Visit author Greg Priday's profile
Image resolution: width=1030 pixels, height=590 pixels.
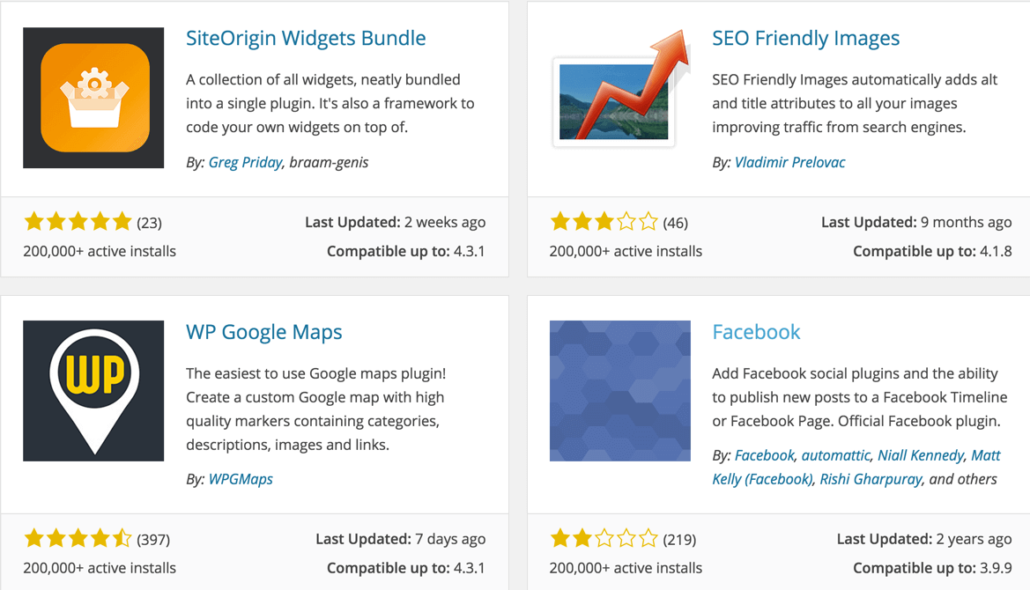tap(245, 162)
